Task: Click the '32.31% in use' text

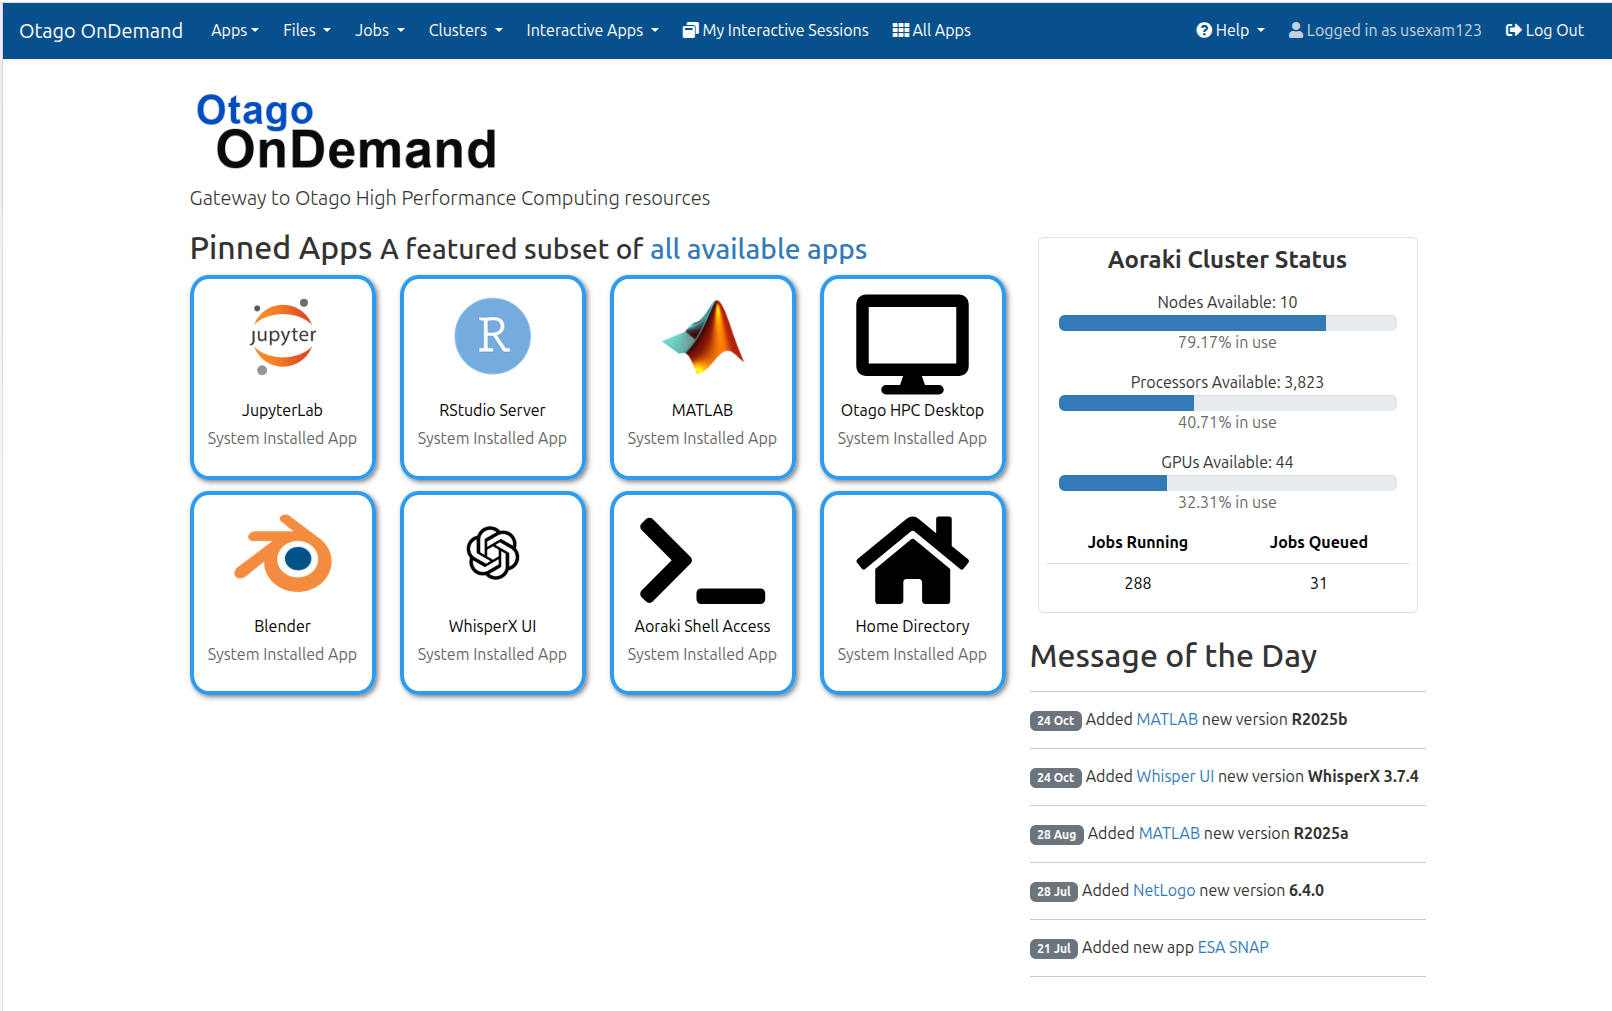Action: [x=1227, y=502]
